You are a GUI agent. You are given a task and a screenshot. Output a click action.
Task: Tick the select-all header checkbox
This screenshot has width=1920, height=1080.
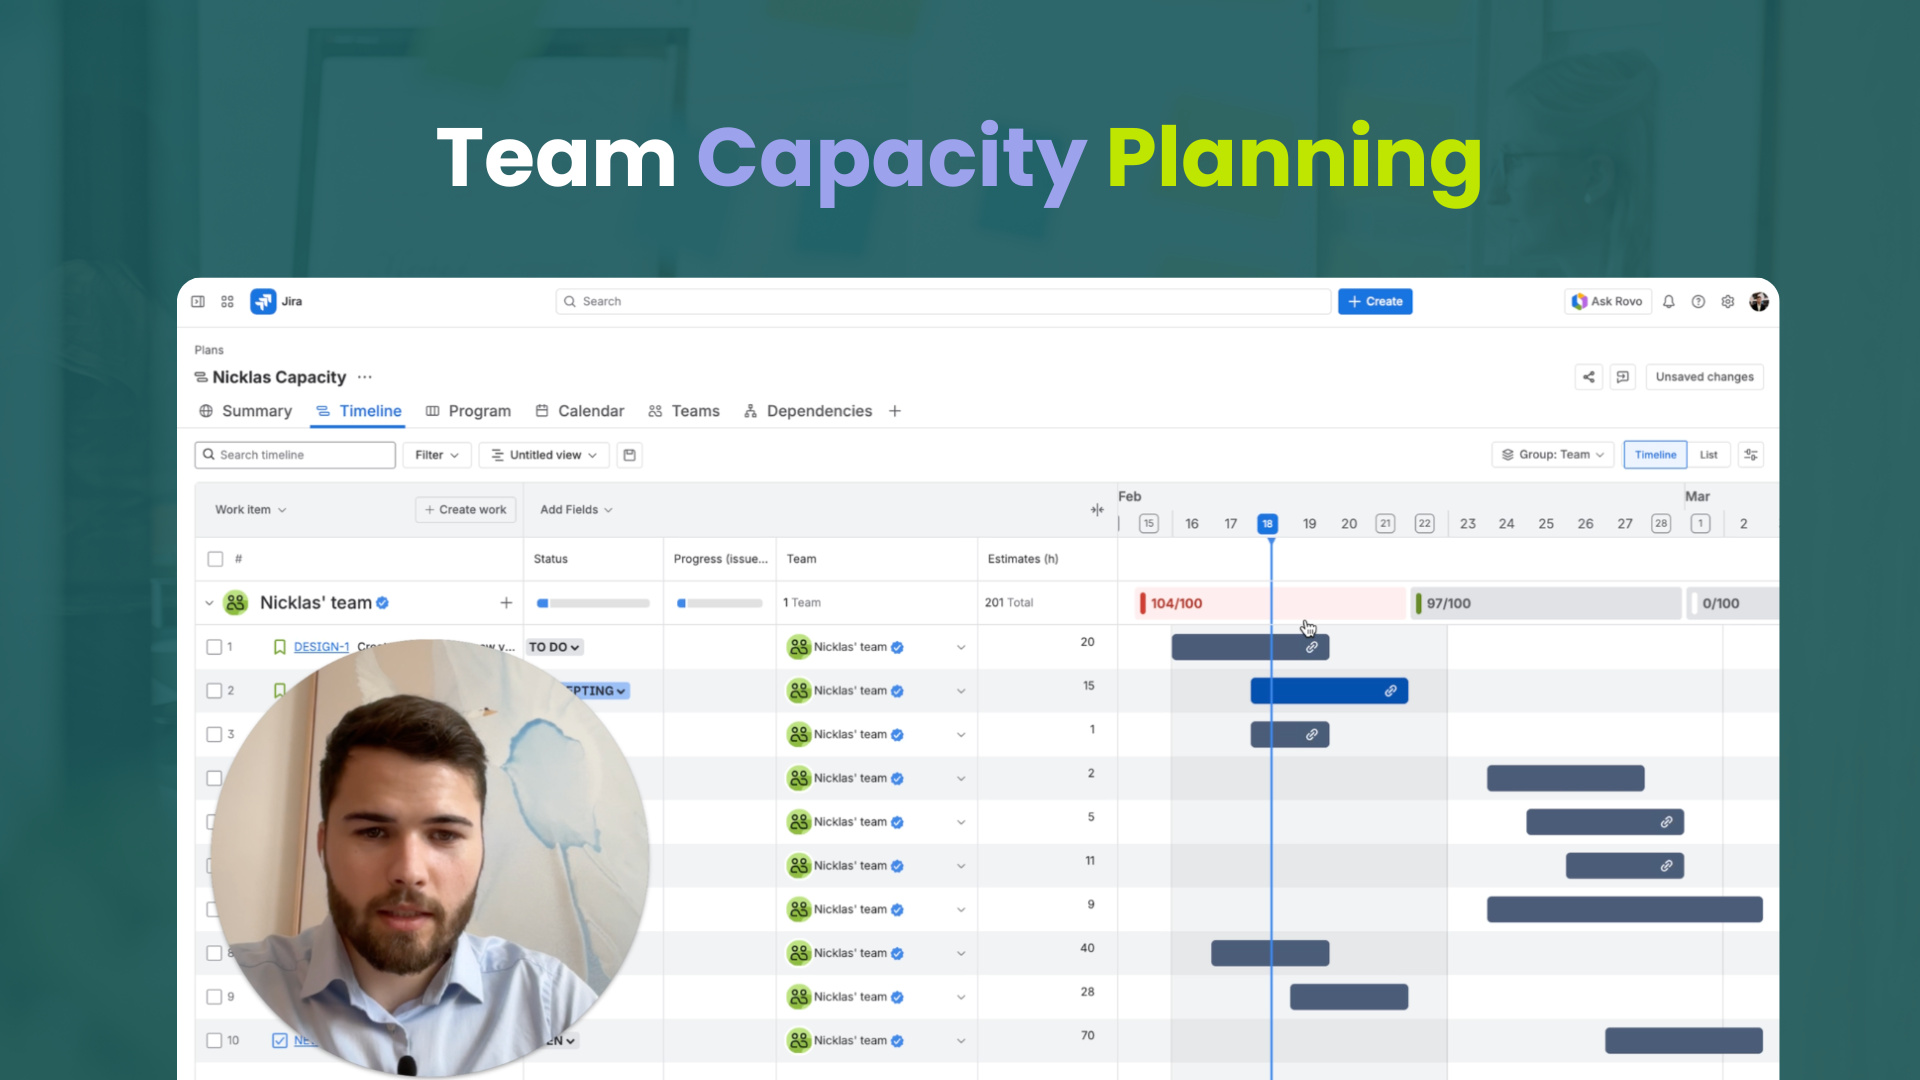coord(215,559)
